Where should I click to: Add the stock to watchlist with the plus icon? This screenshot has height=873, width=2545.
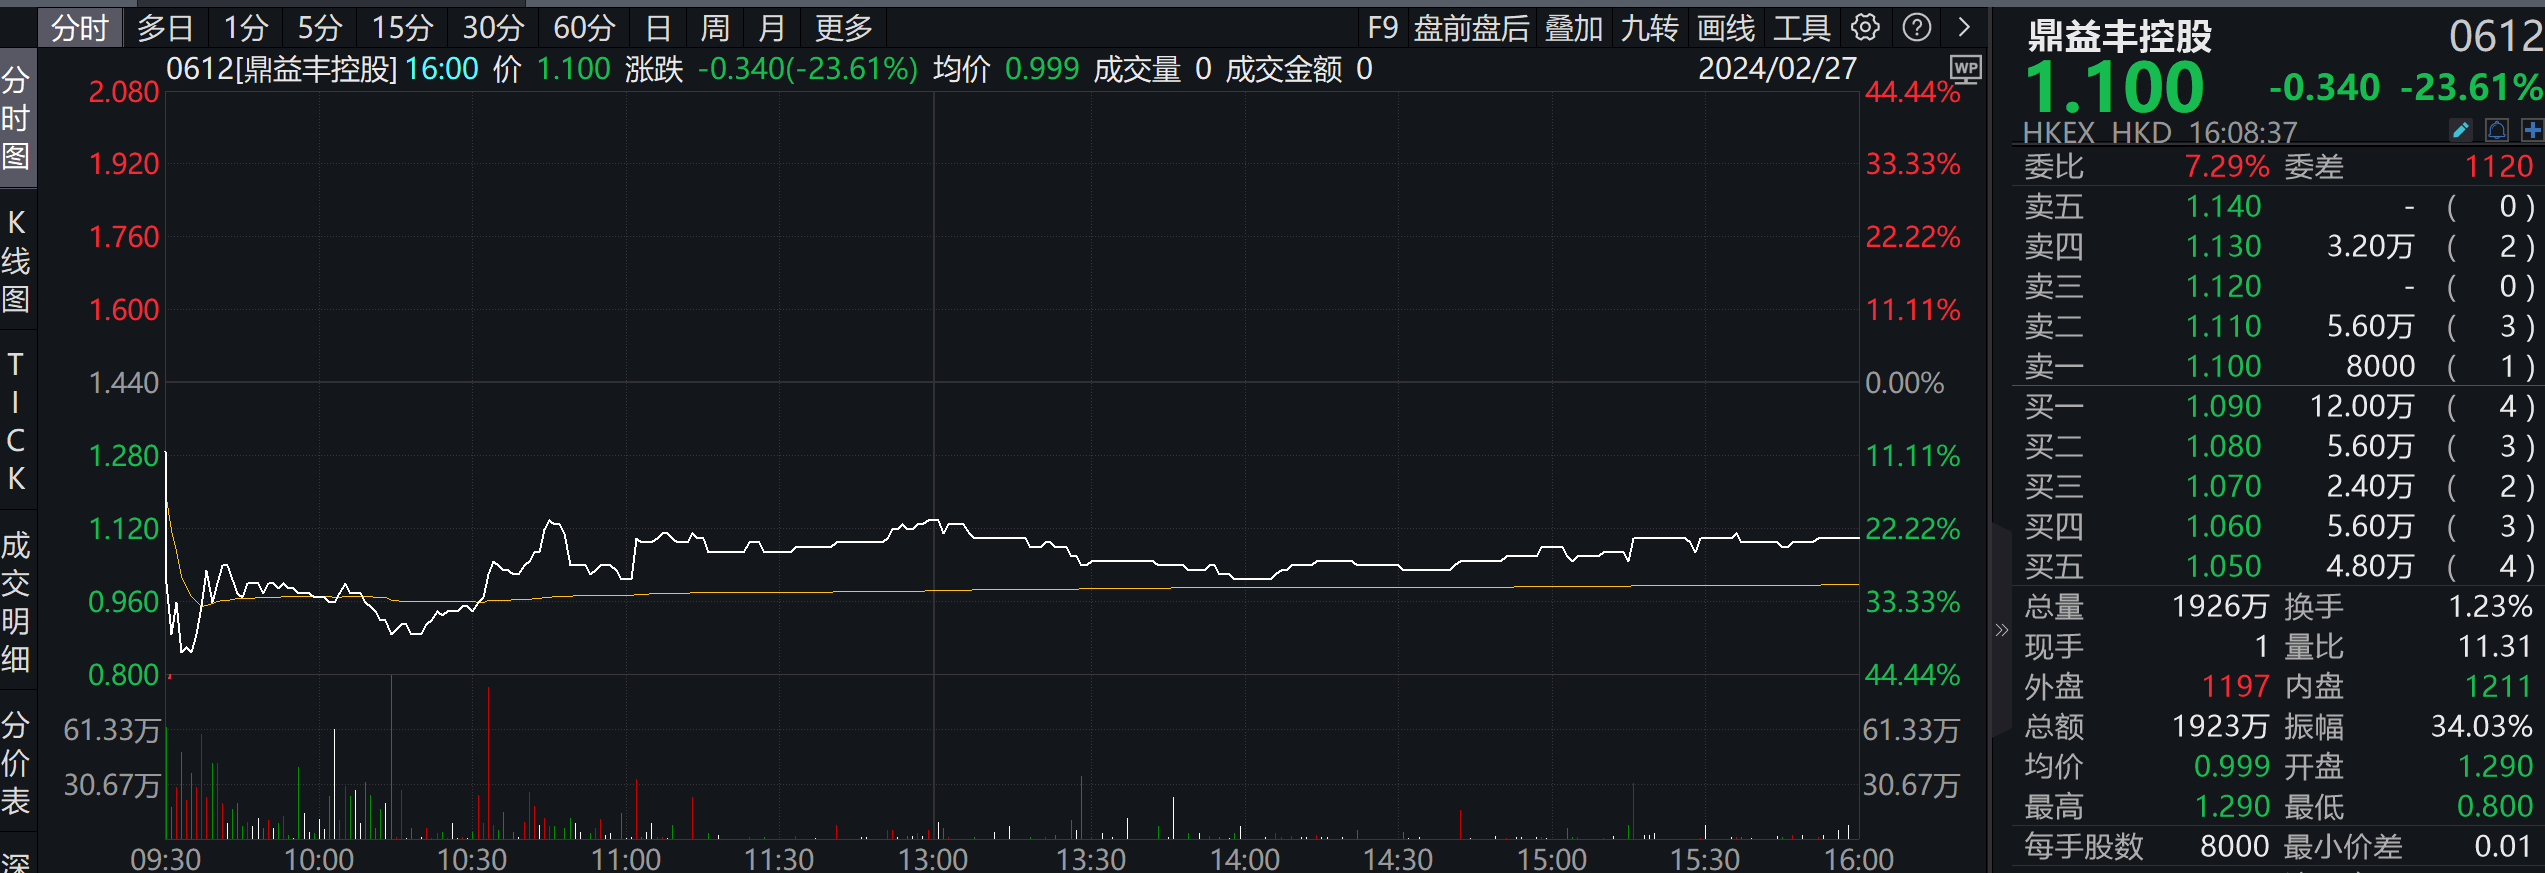[2532, 131]
